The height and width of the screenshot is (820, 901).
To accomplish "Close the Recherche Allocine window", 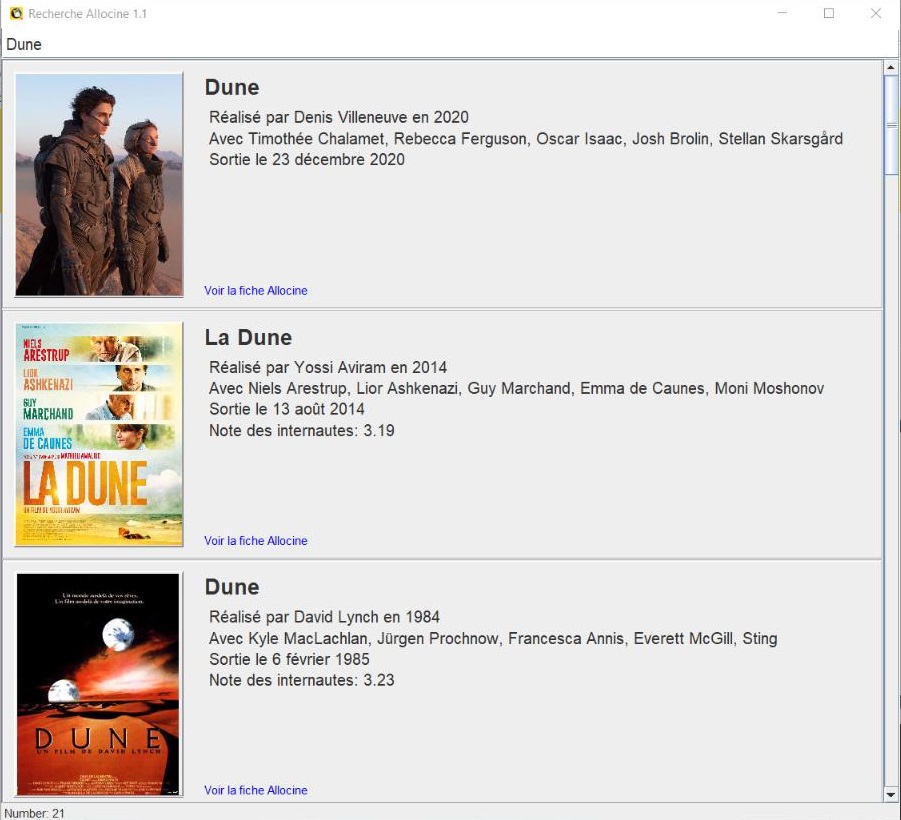I will [x=876, y=13].
